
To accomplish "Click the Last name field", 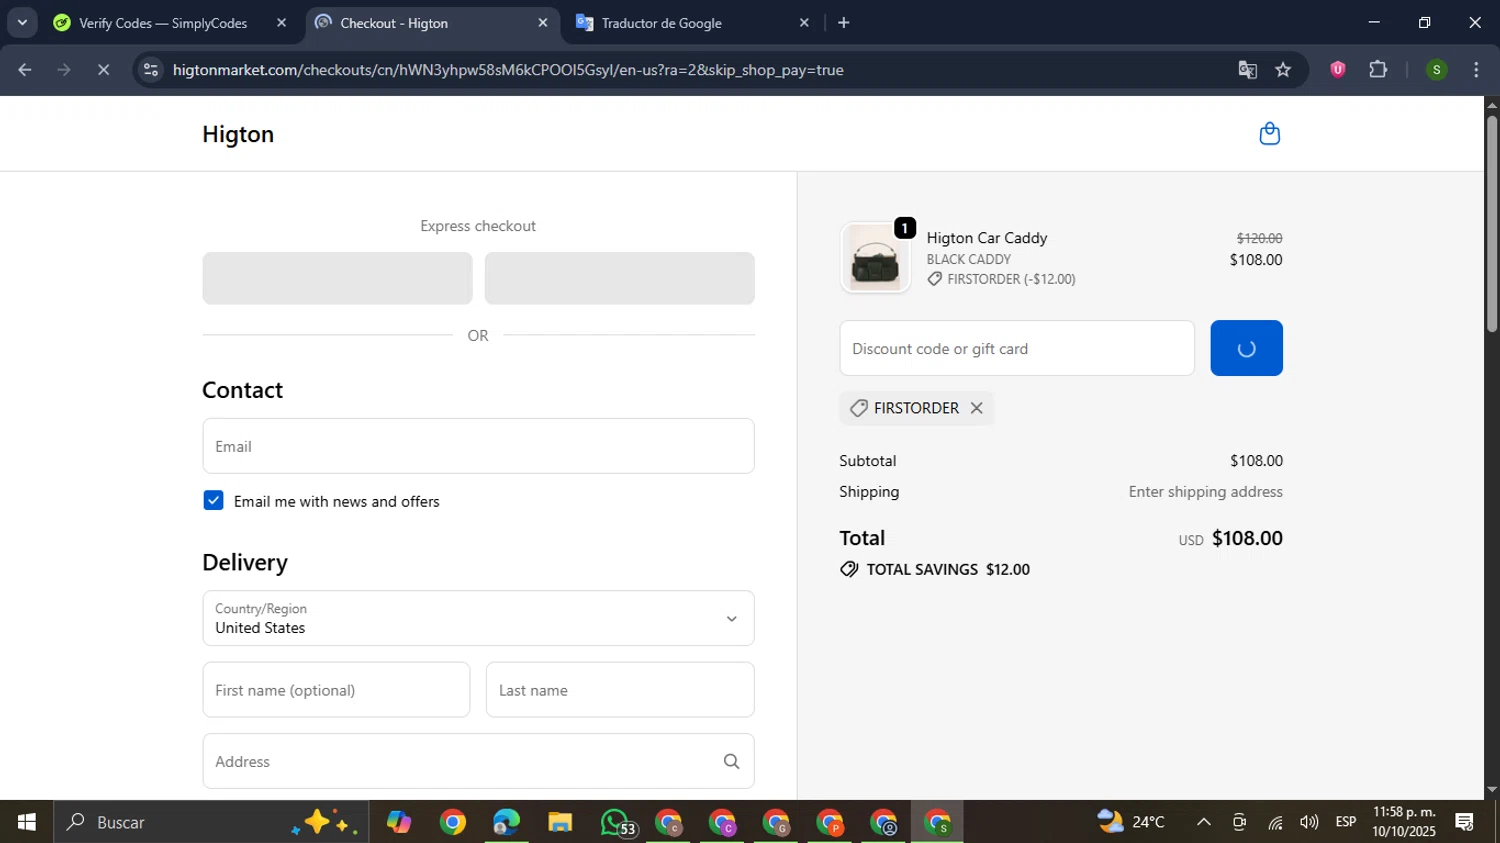I will tap(620, 690).
